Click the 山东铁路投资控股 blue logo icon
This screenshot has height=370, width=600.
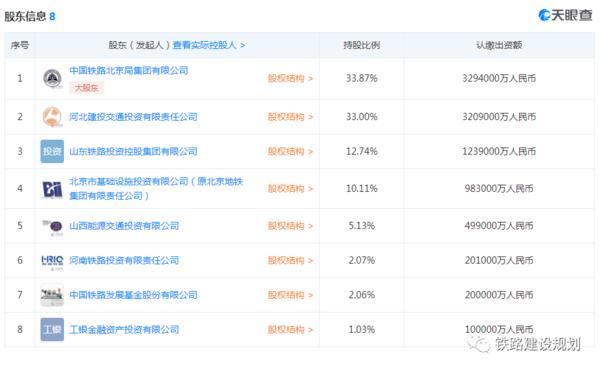pos(52,152)
